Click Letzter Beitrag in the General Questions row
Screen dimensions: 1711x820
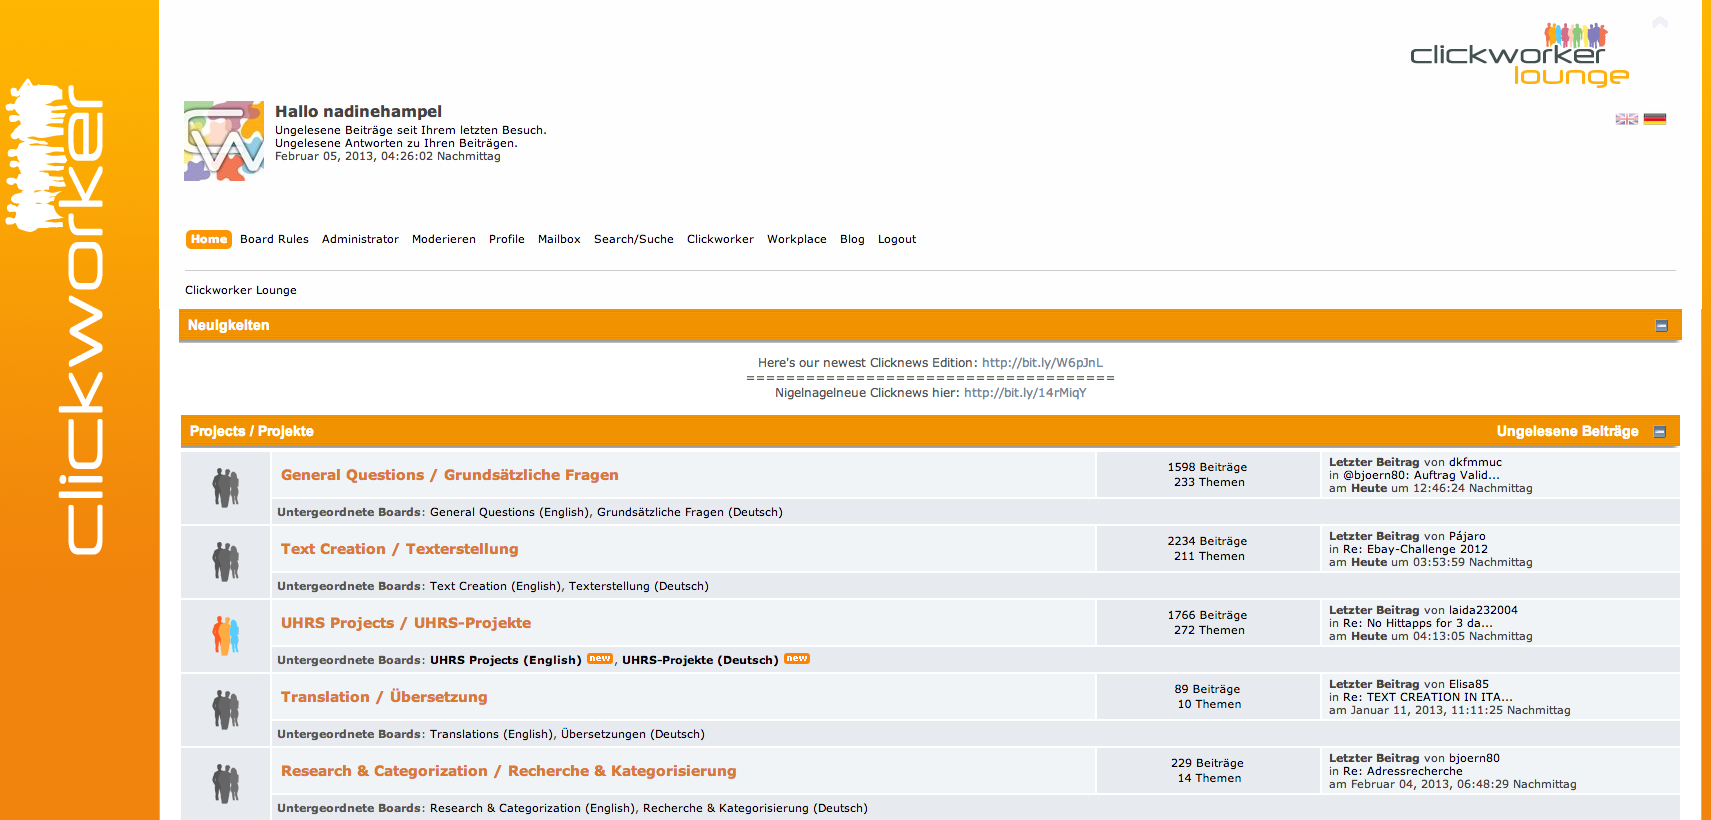point(1374,462)
